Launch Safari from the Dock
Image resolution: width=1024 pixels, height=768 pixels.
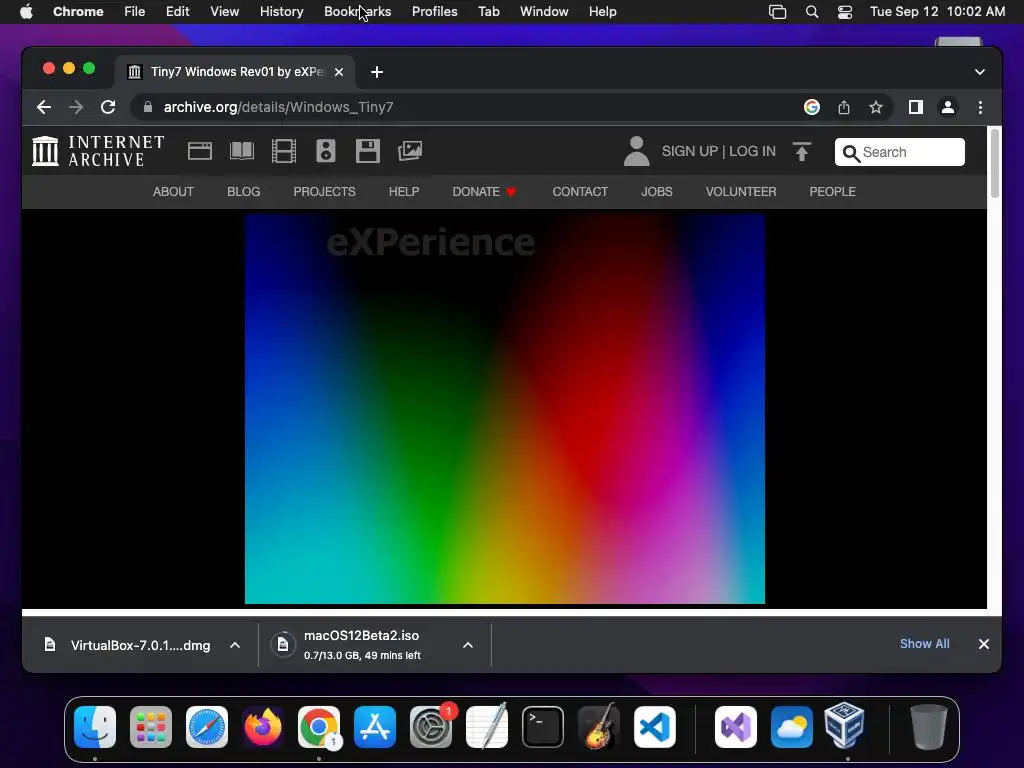tap(207, 727)
